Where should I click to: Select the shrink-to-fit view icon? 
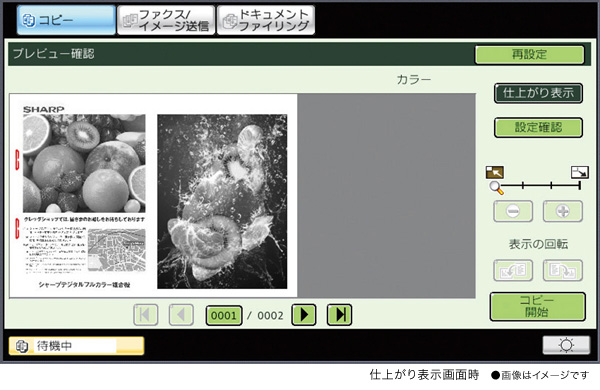tap(495, 172)
